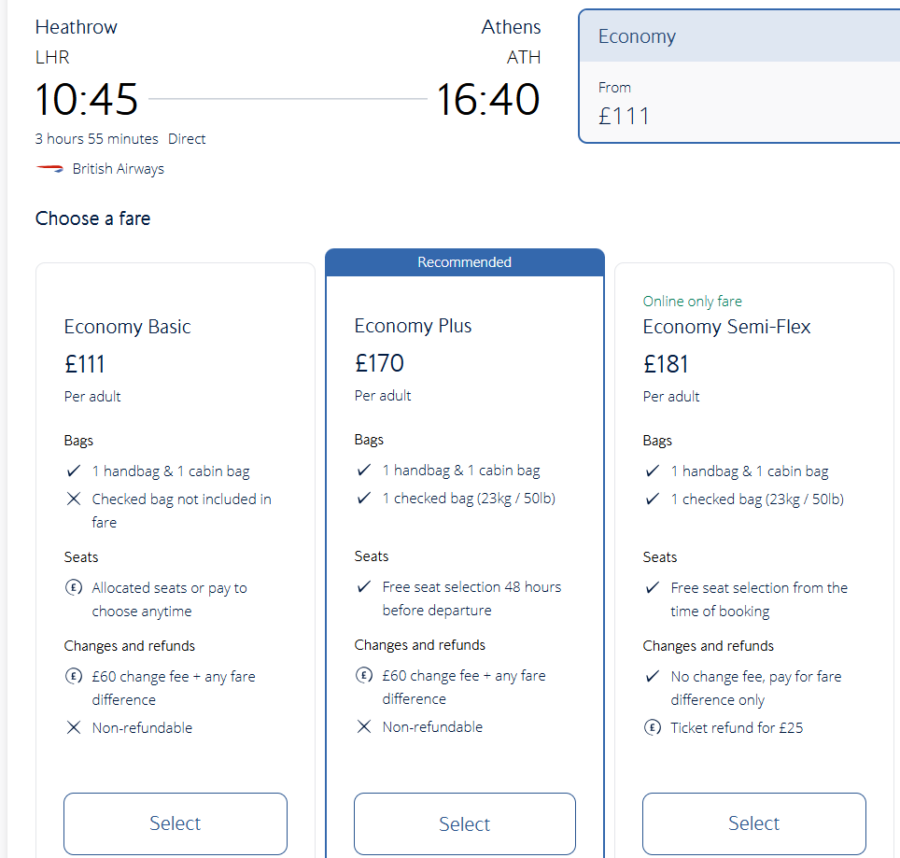This screenshot has height=858, width=900.
Task: Select the Economy Plus fare
Action: tap(464, 823)
